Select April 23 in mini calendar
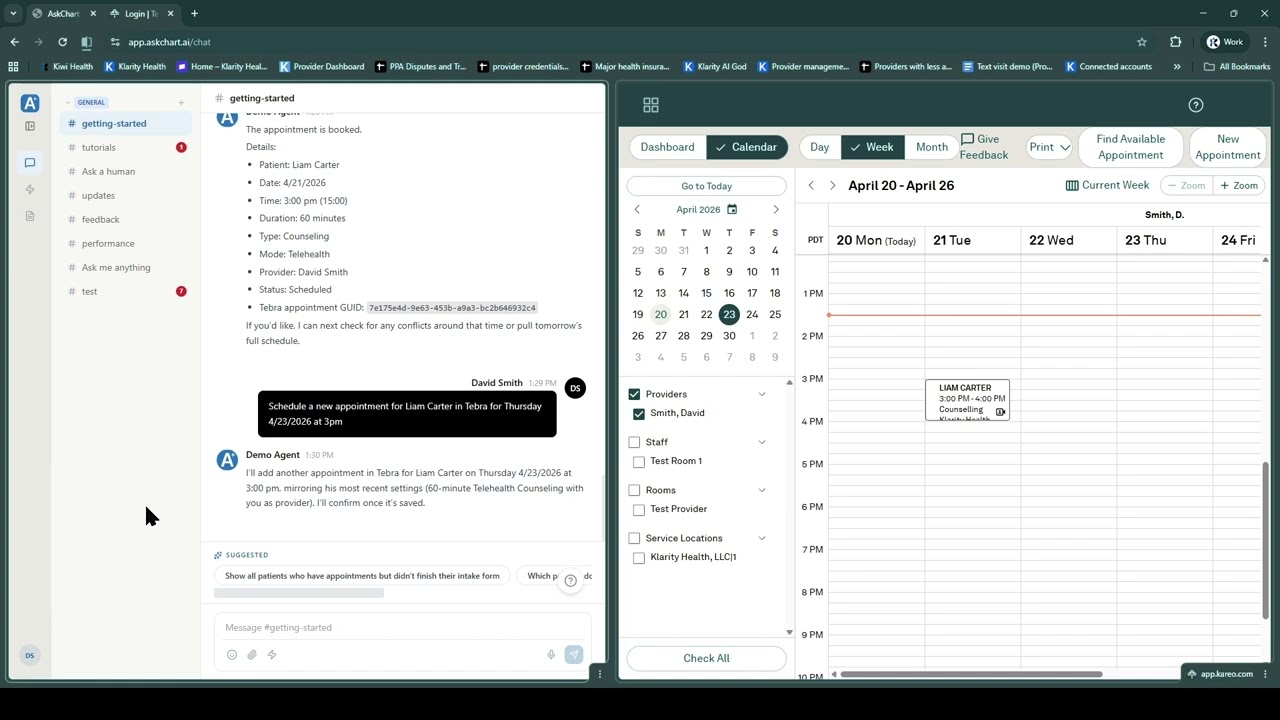This screenshot has height=720, width=1280. tap(729, 315)
